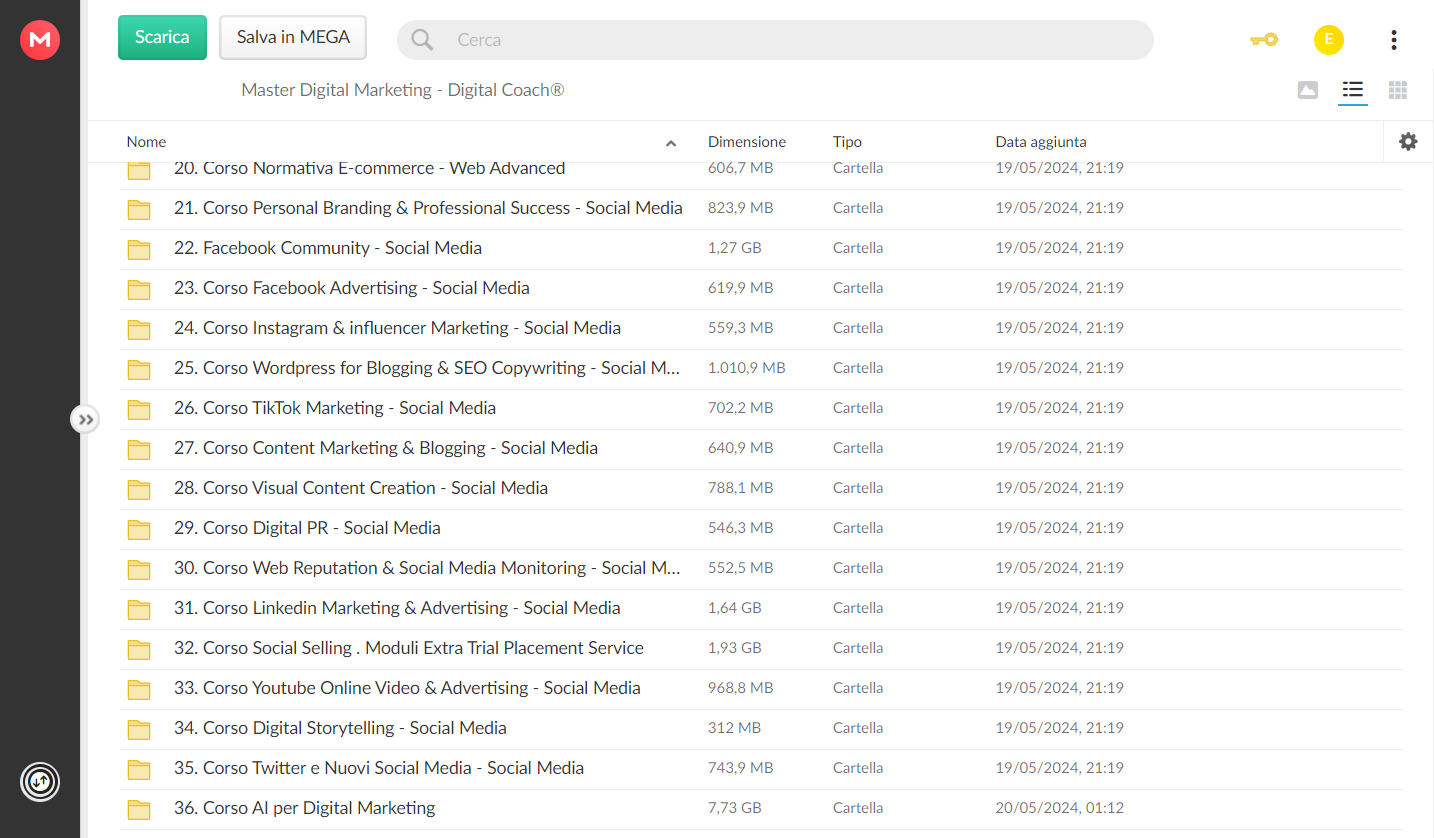This screenshot has width=1434, height=838.
Task: Click the Salva in MEGA button
Action: [x=293, y=38]
